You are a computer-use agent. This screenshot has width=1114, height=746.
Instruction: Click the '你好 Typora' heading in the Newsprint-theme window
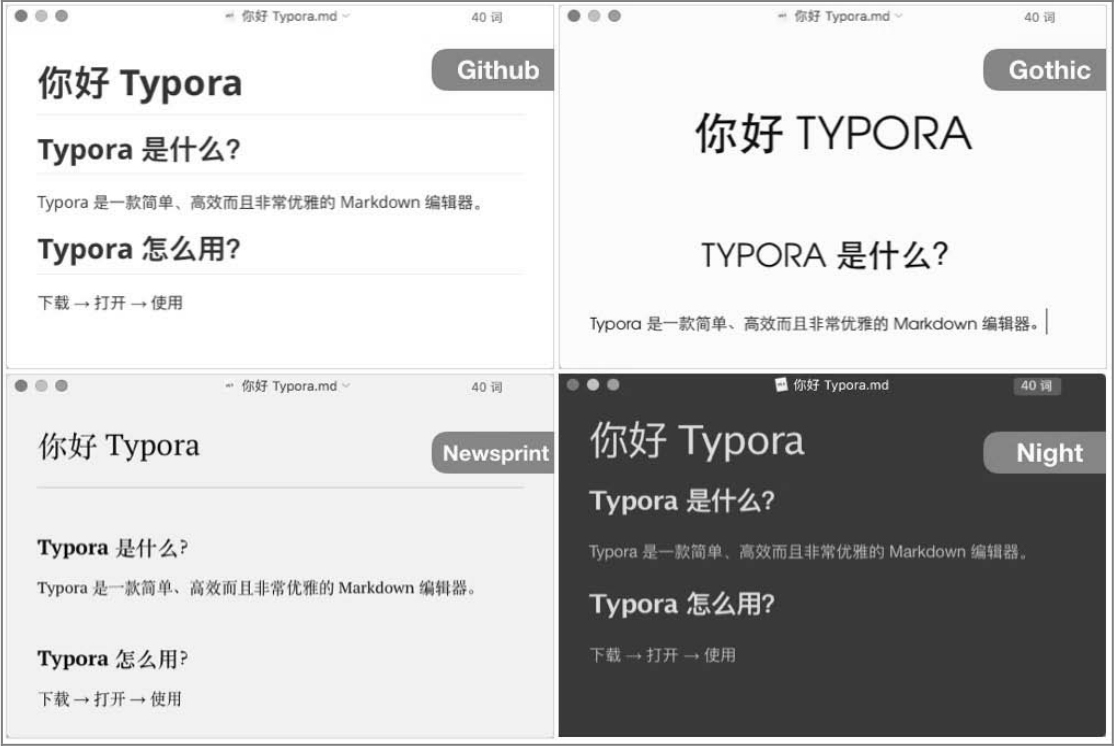pos(119,446)
